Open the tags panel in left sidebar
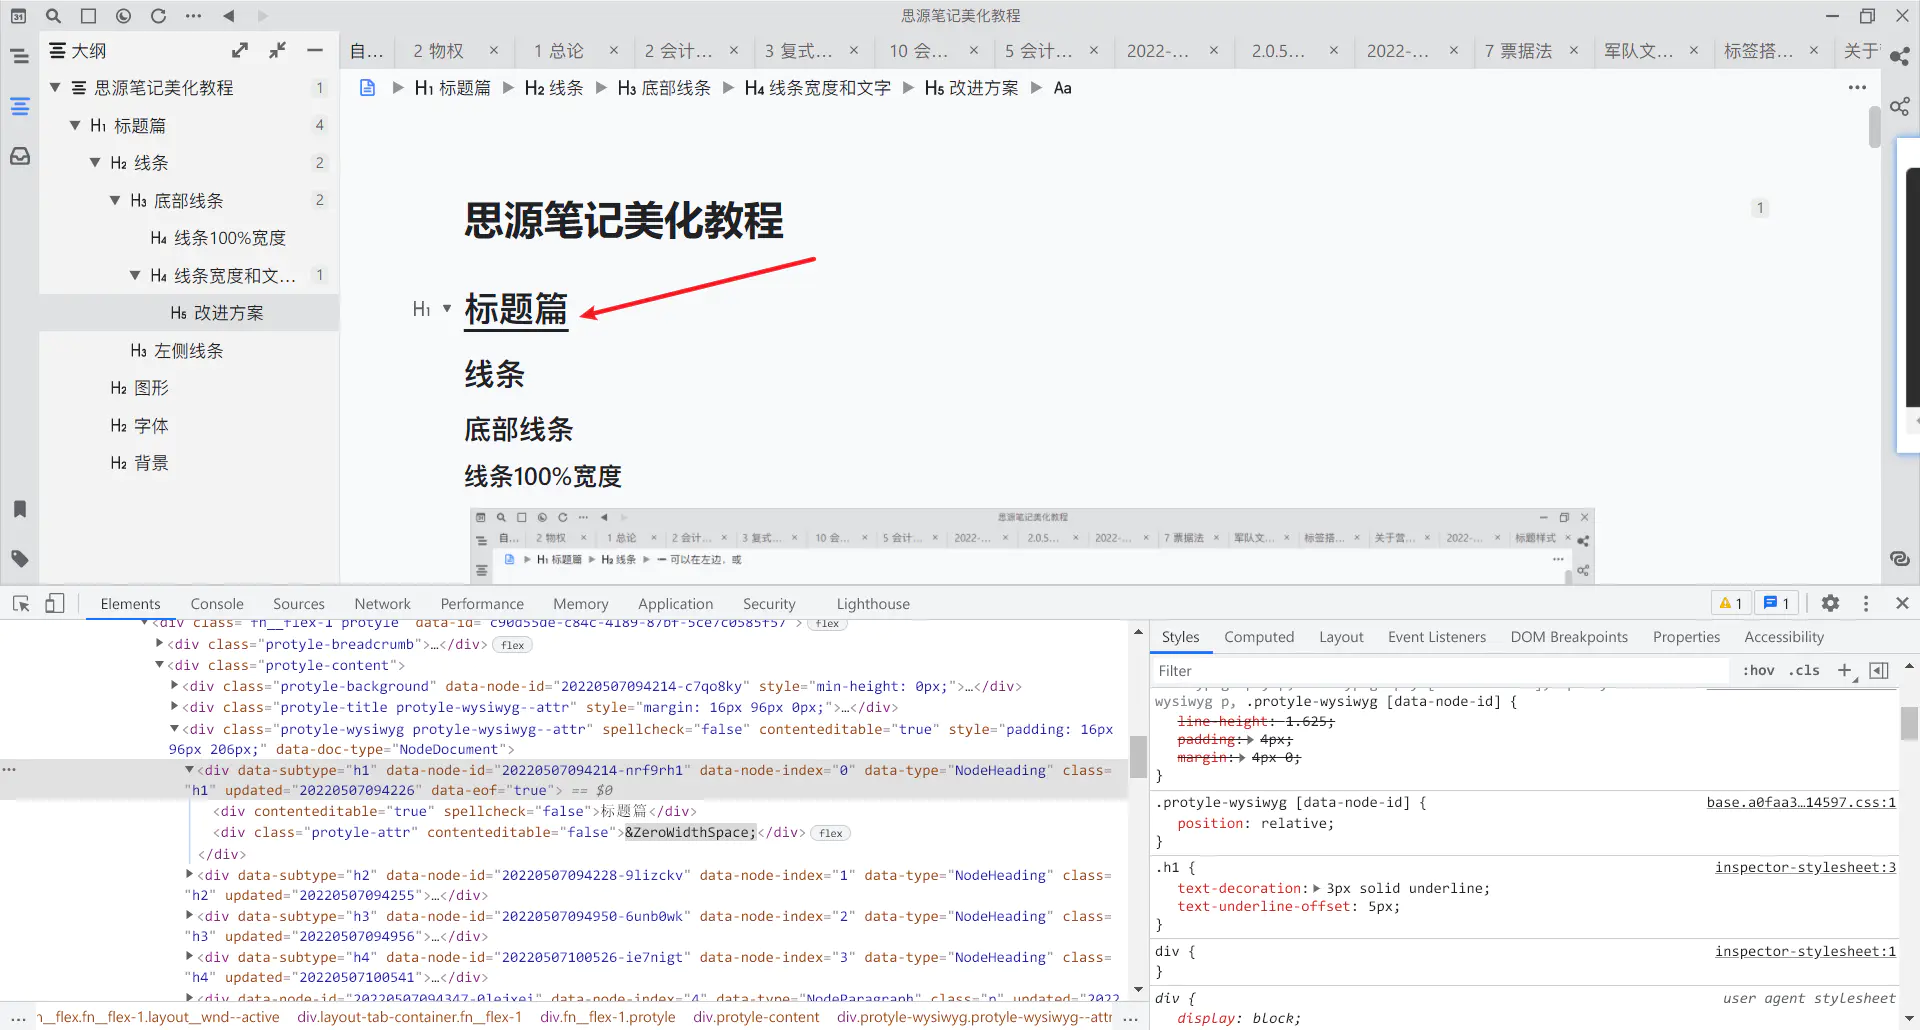The image size is (1920, 1030). [20, 558]
